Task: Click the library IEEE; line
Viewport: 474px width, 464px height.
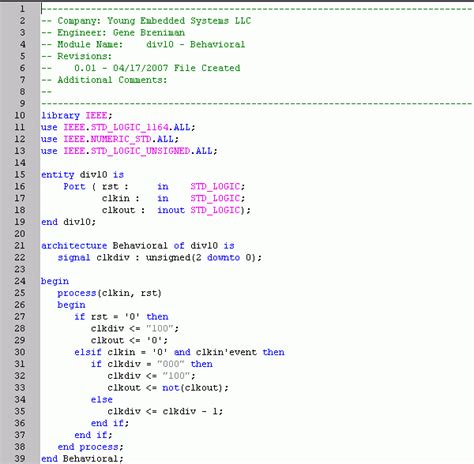Action: (77, 116)
